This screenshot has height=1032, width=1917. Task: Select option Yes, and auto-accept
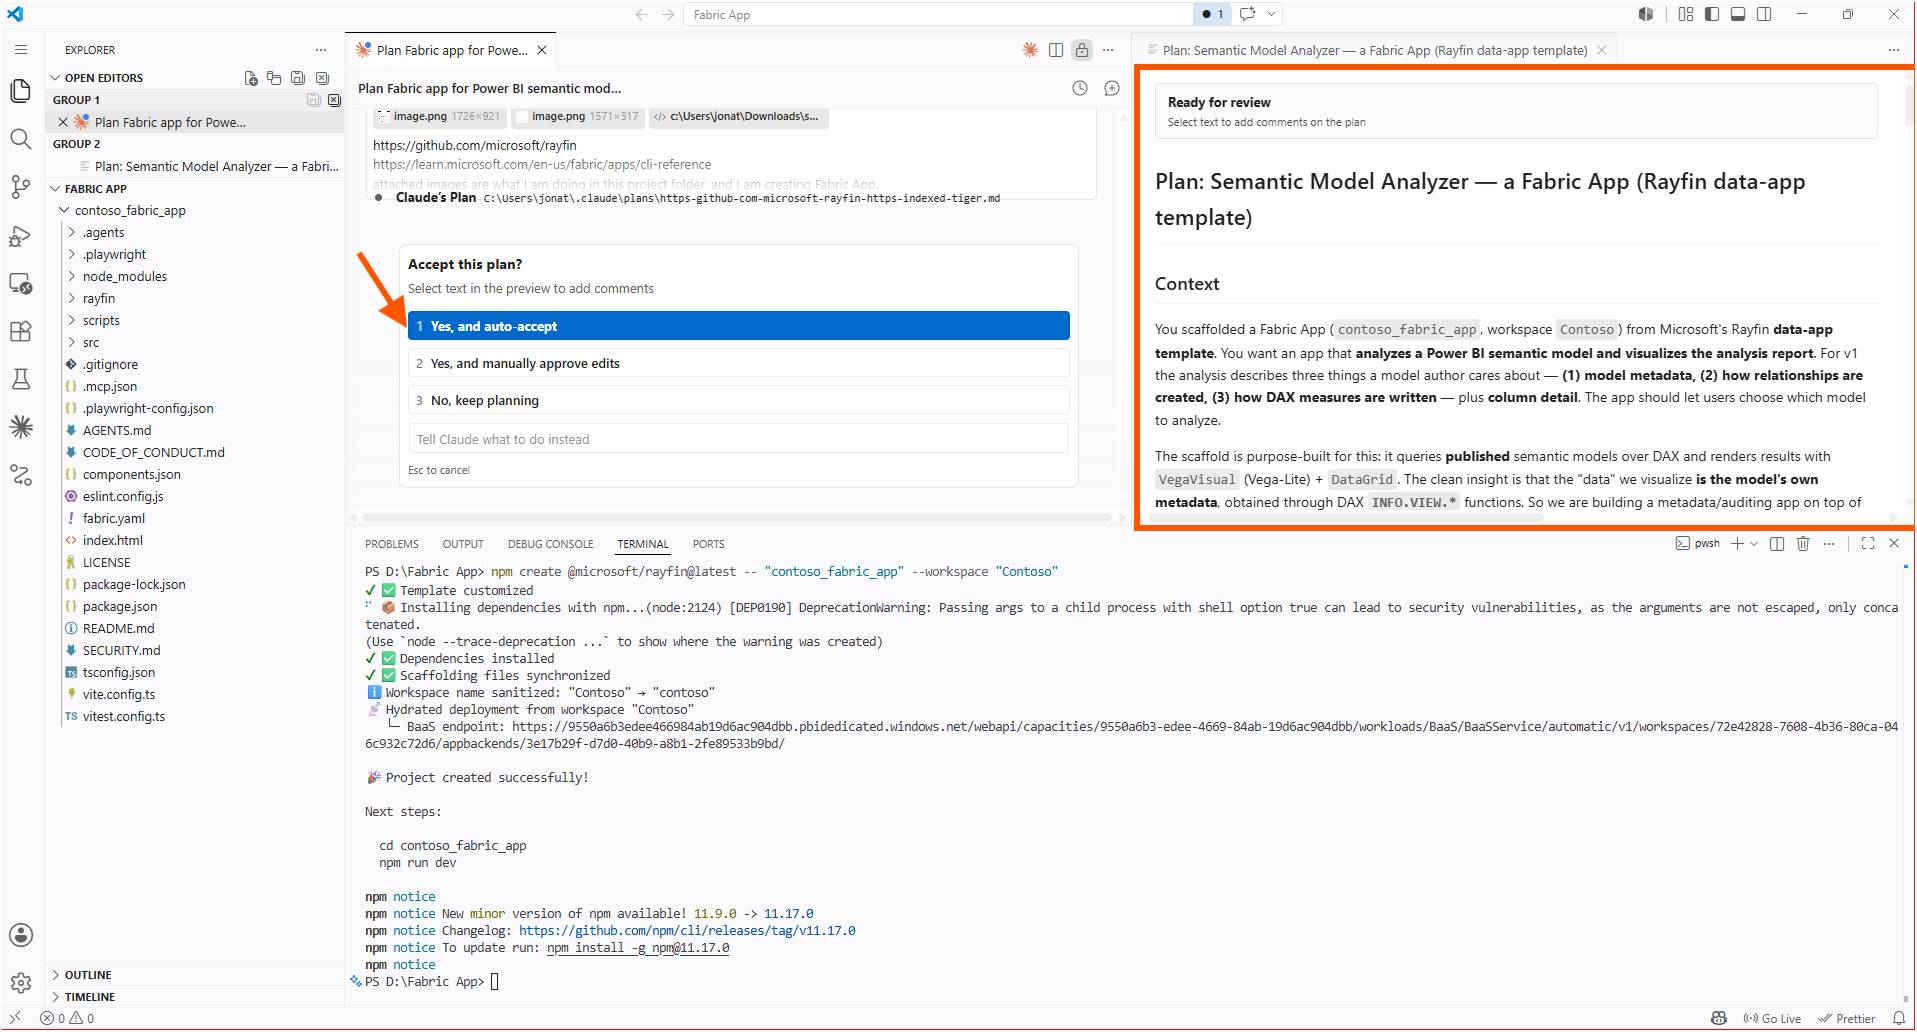(739, 326)
